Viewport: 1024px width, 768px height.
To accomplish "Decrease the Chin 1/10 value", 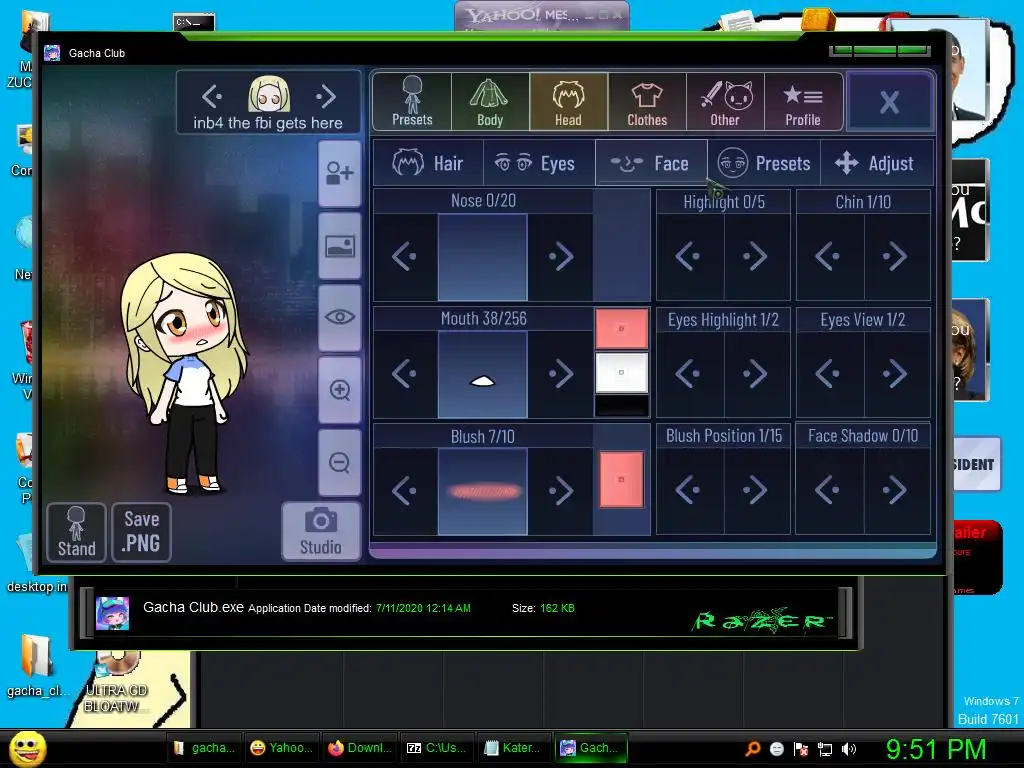I will click(x=829, y=257).
